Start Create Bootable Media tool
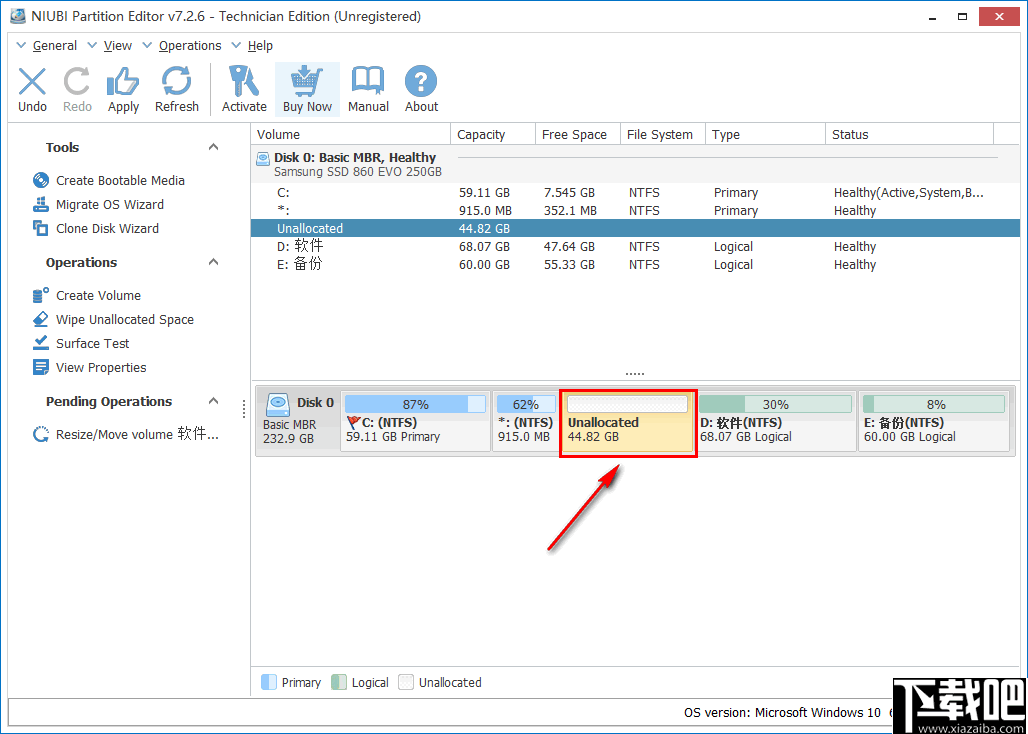This screenshot has width=1028, height=734. point(112,180)
